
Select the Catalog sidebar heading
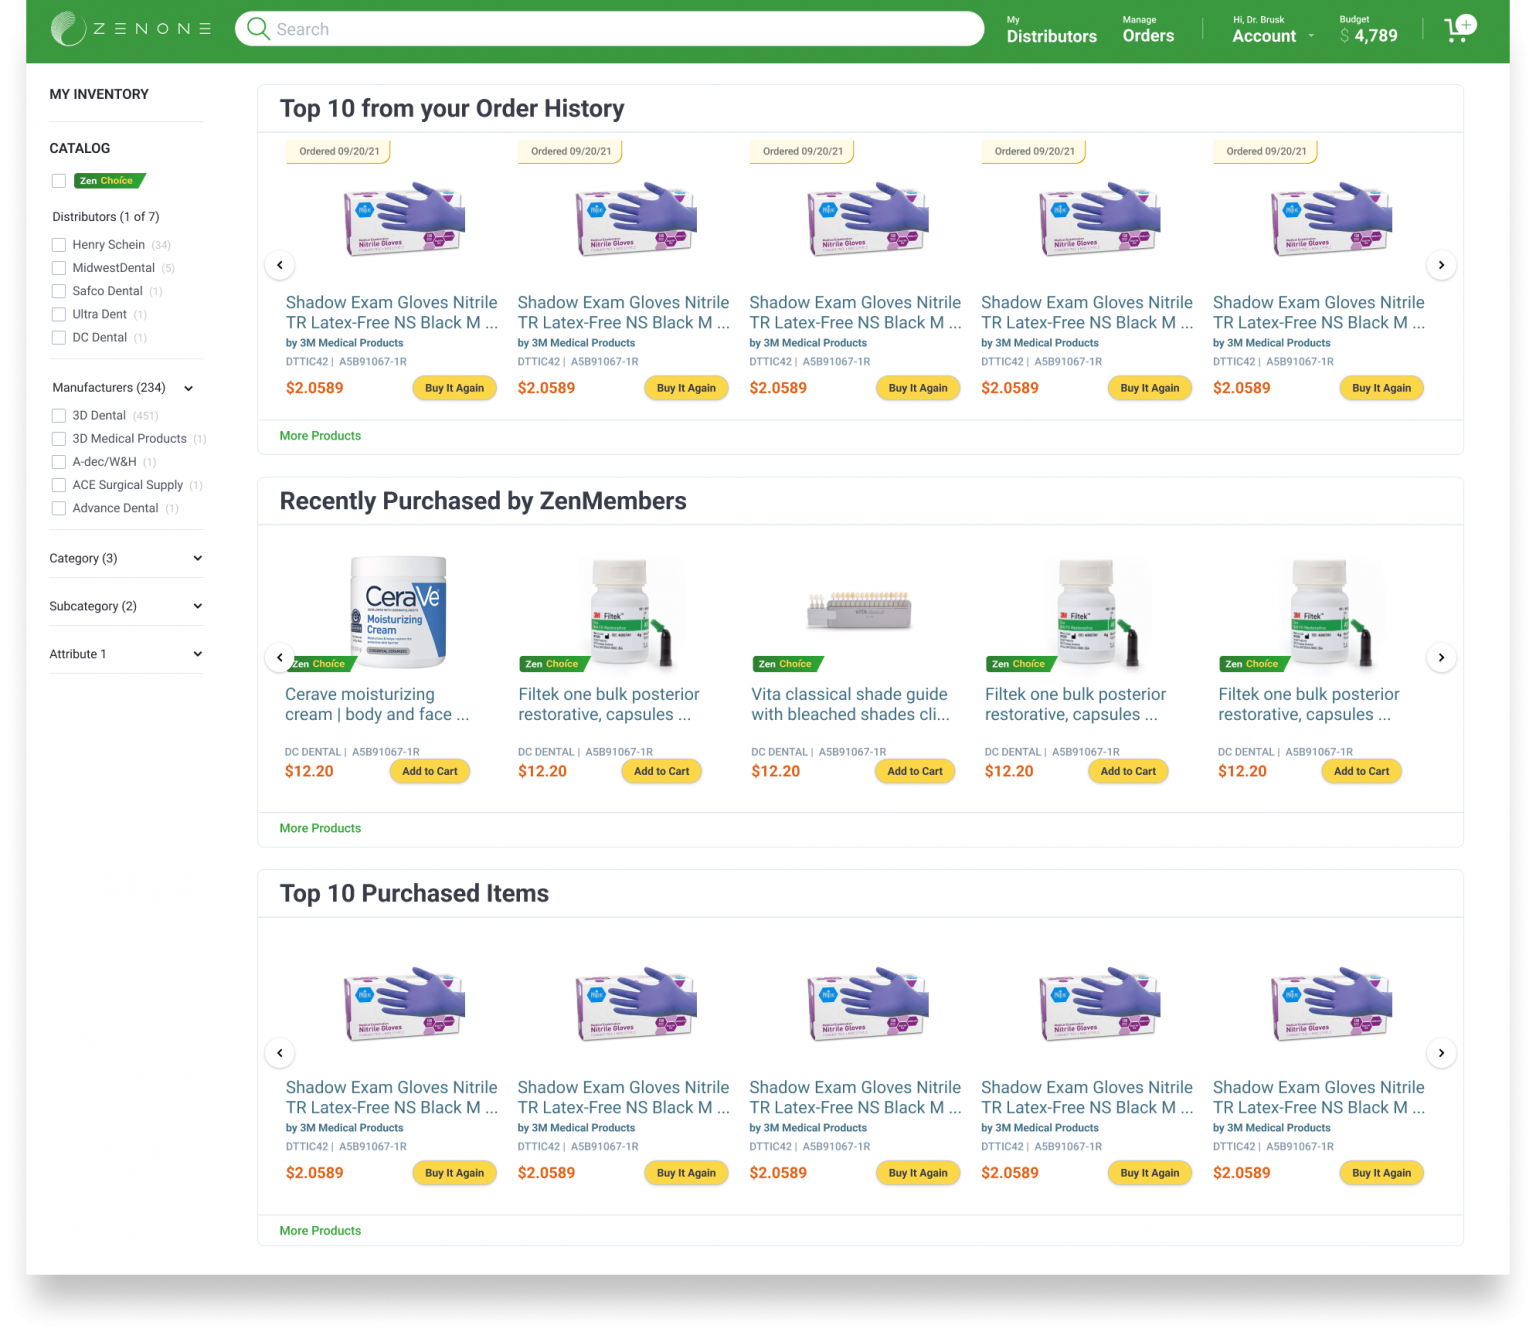[x=80, y=148]
